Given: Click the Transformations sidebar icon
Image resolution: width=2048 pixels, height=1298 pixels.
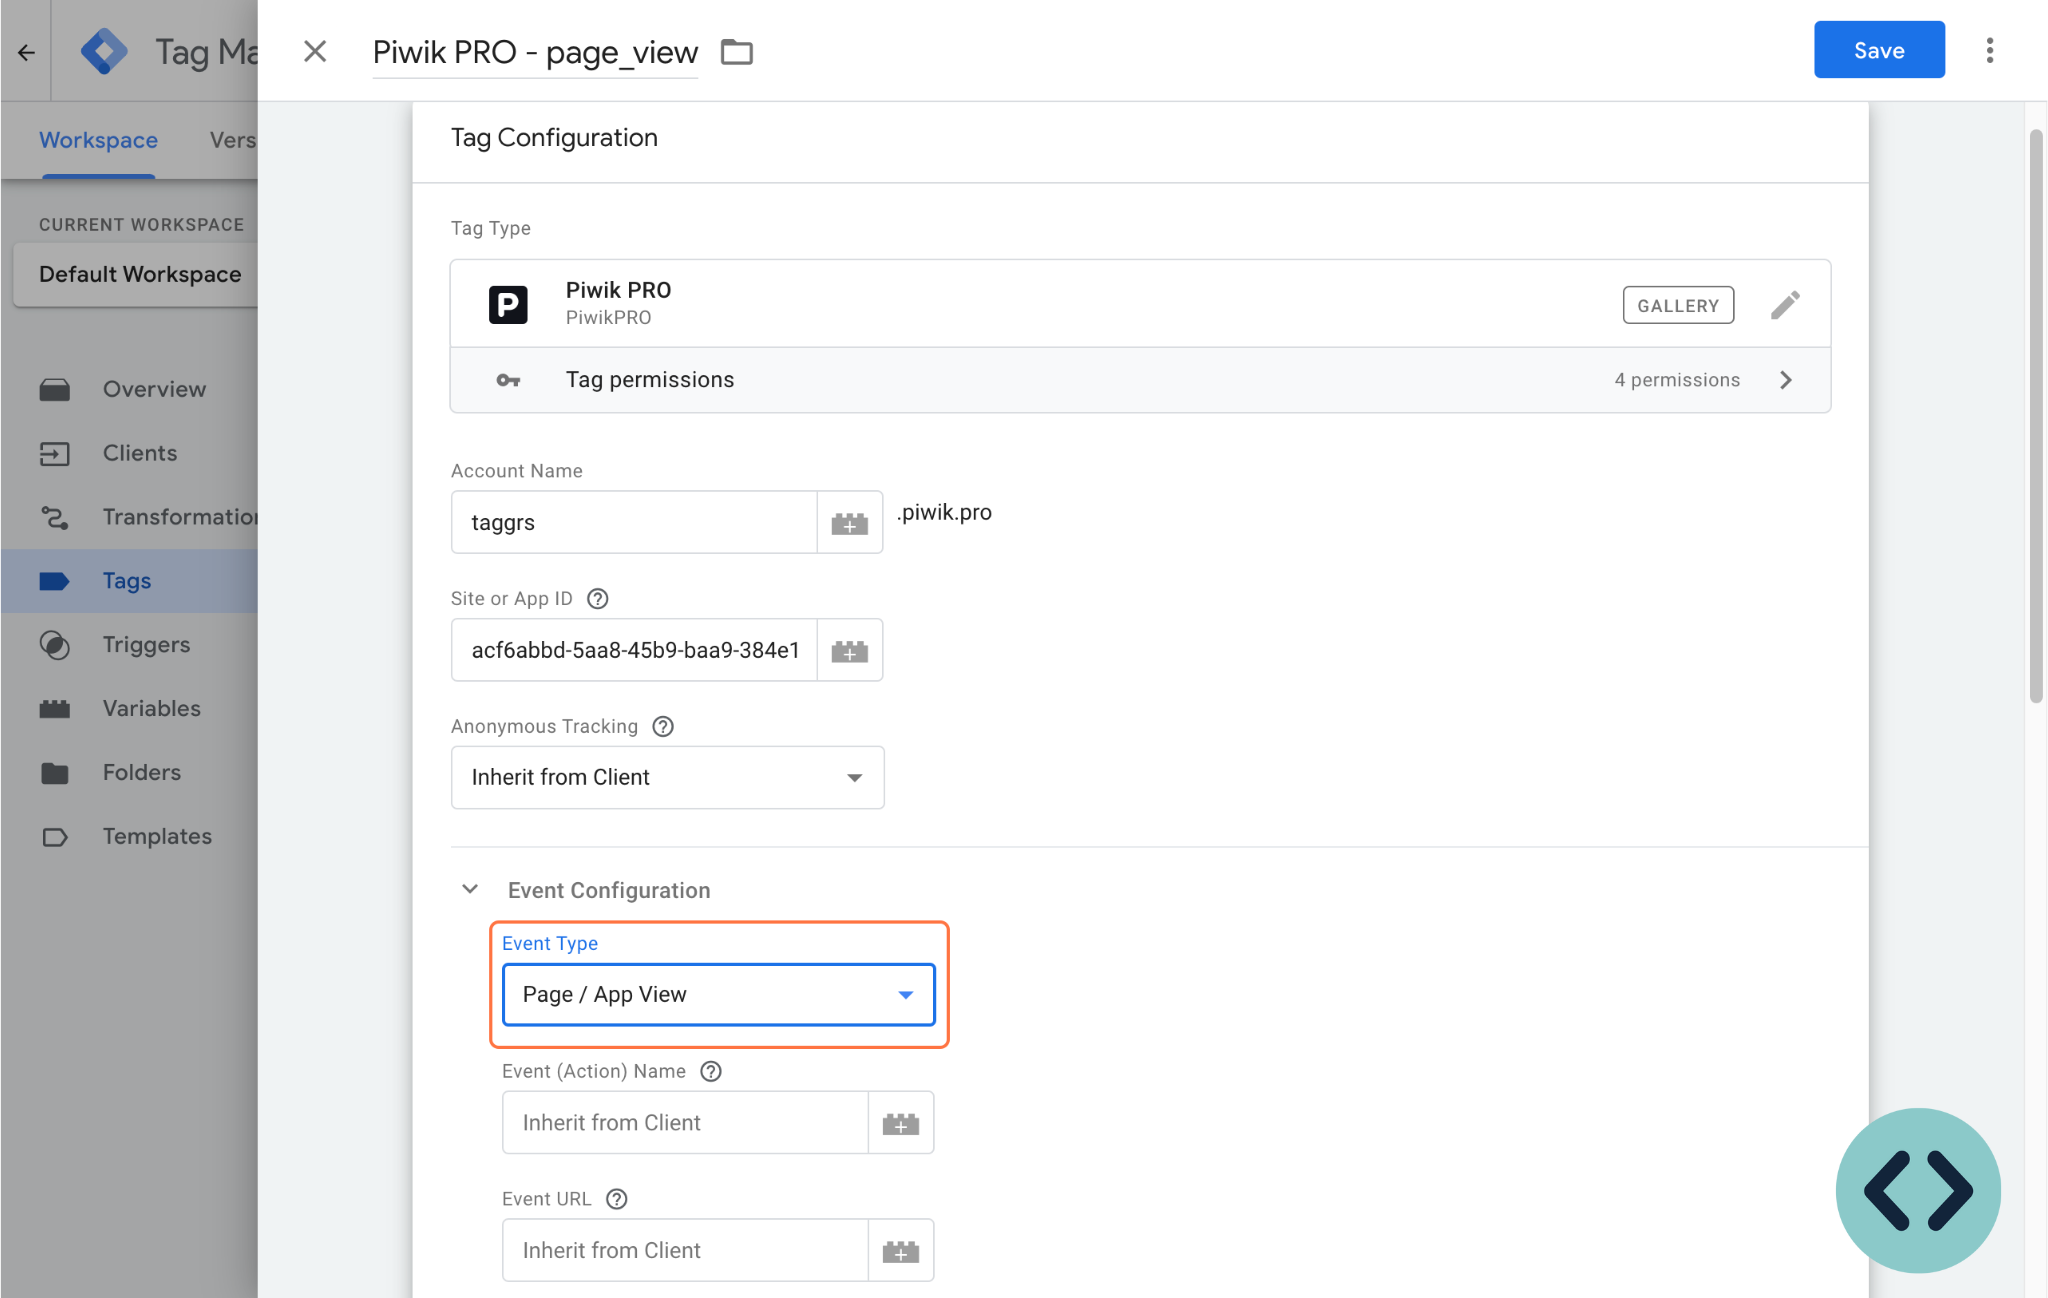Looking at the screenshot, I should point(55,517).
